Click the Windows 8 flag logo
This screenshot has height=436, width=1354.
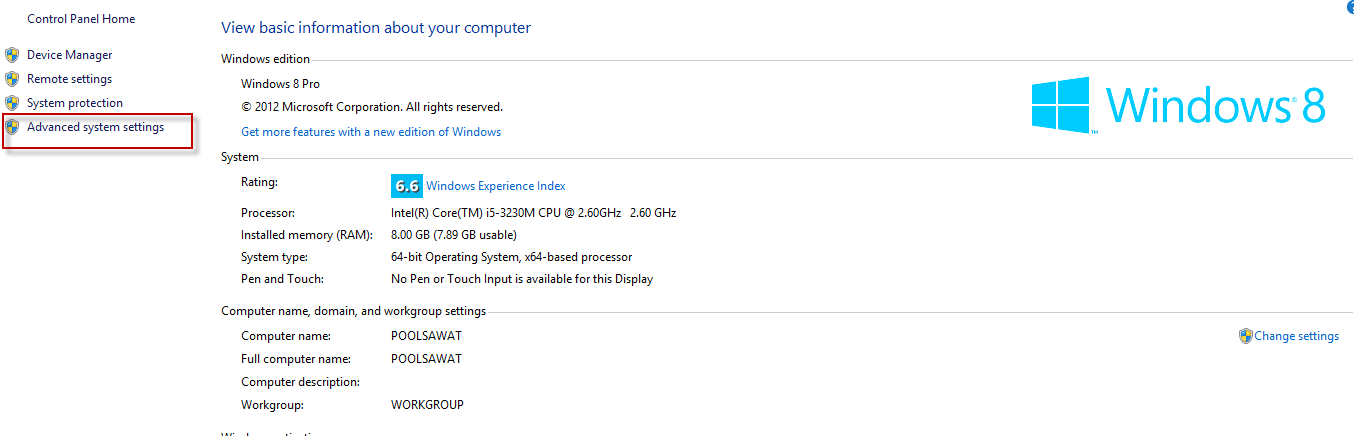click(1061, 105)
